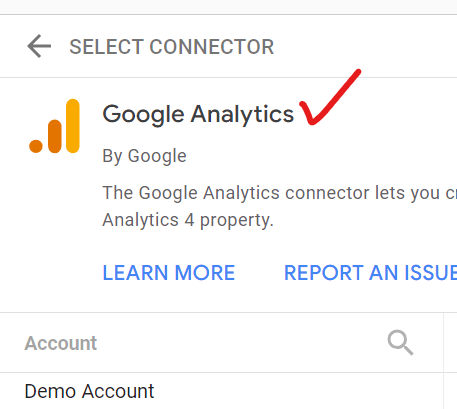
Task: Click the Google Analytics bar chart logo
Action: [54, 126]
